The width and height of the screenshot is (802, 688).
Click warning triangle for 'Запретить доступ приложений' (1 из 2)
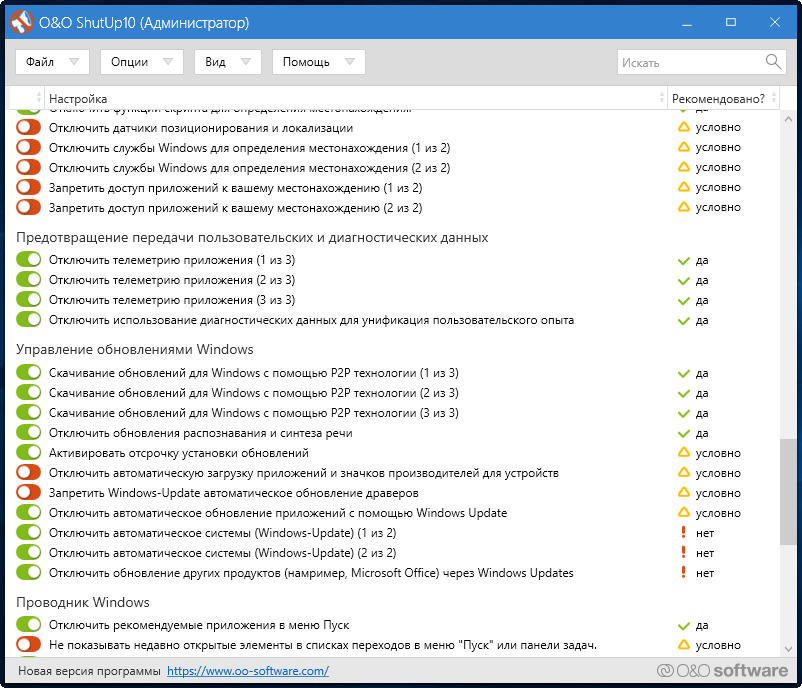[x=683, y=187]
